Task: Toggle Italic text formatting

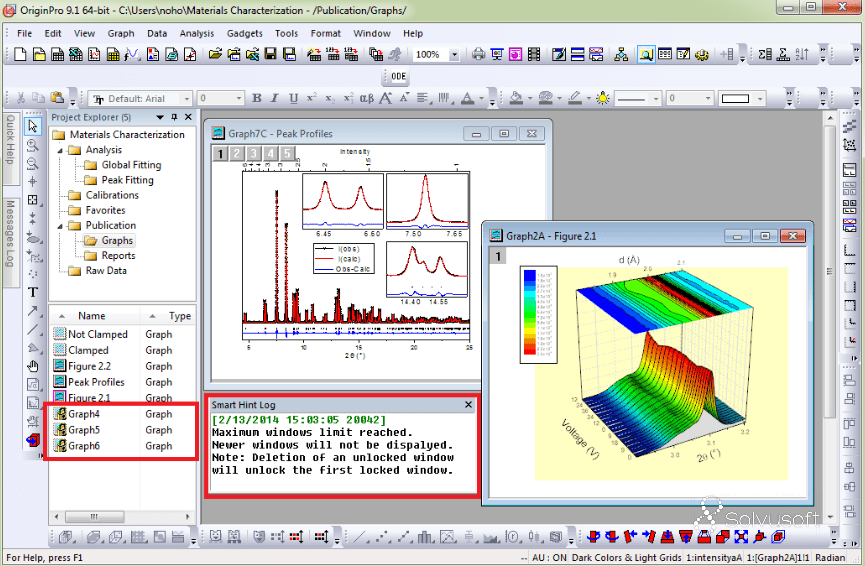Action: 275,98
